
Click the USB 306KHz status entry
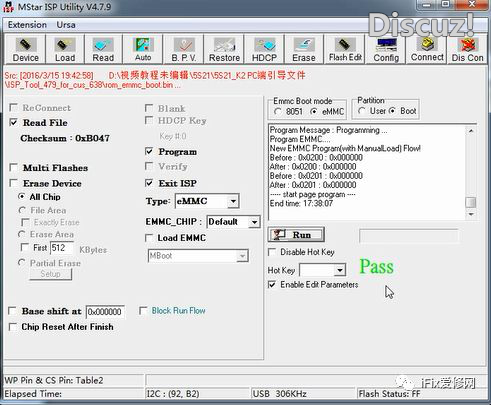pyautogui.click(x=303, y=394)
